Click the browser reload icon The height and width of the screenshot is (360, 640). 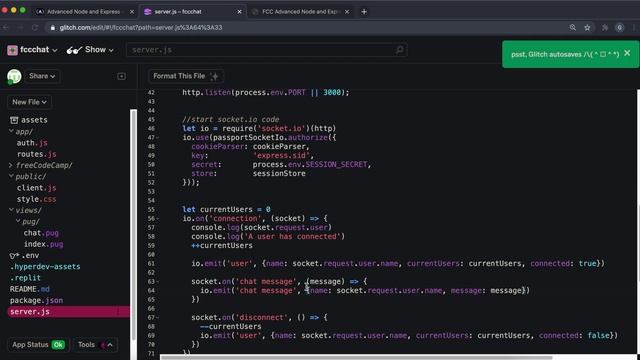click(35, 27)
